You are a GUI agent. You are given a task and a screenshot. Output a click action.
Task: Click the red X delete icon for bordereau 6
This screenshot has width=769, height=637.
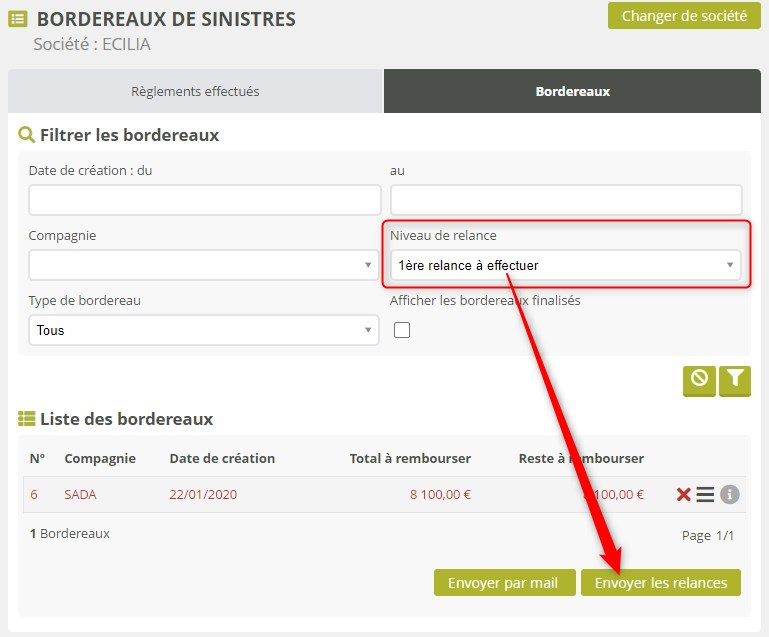(x=684, y=494)
